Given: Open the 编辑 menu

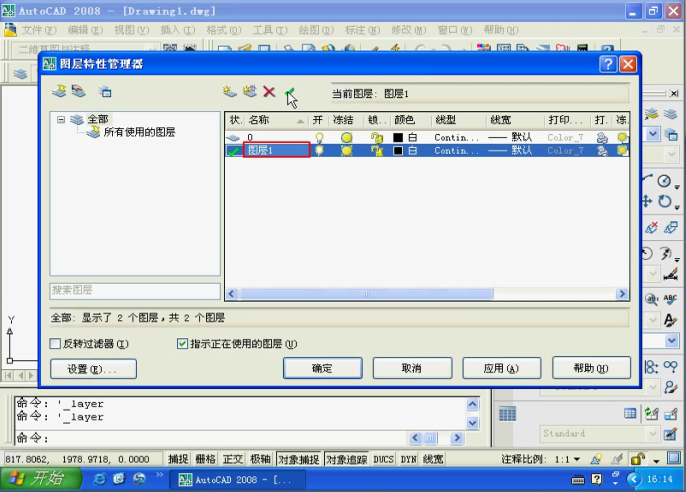Looking at the screenshot, I should (85, 30).
